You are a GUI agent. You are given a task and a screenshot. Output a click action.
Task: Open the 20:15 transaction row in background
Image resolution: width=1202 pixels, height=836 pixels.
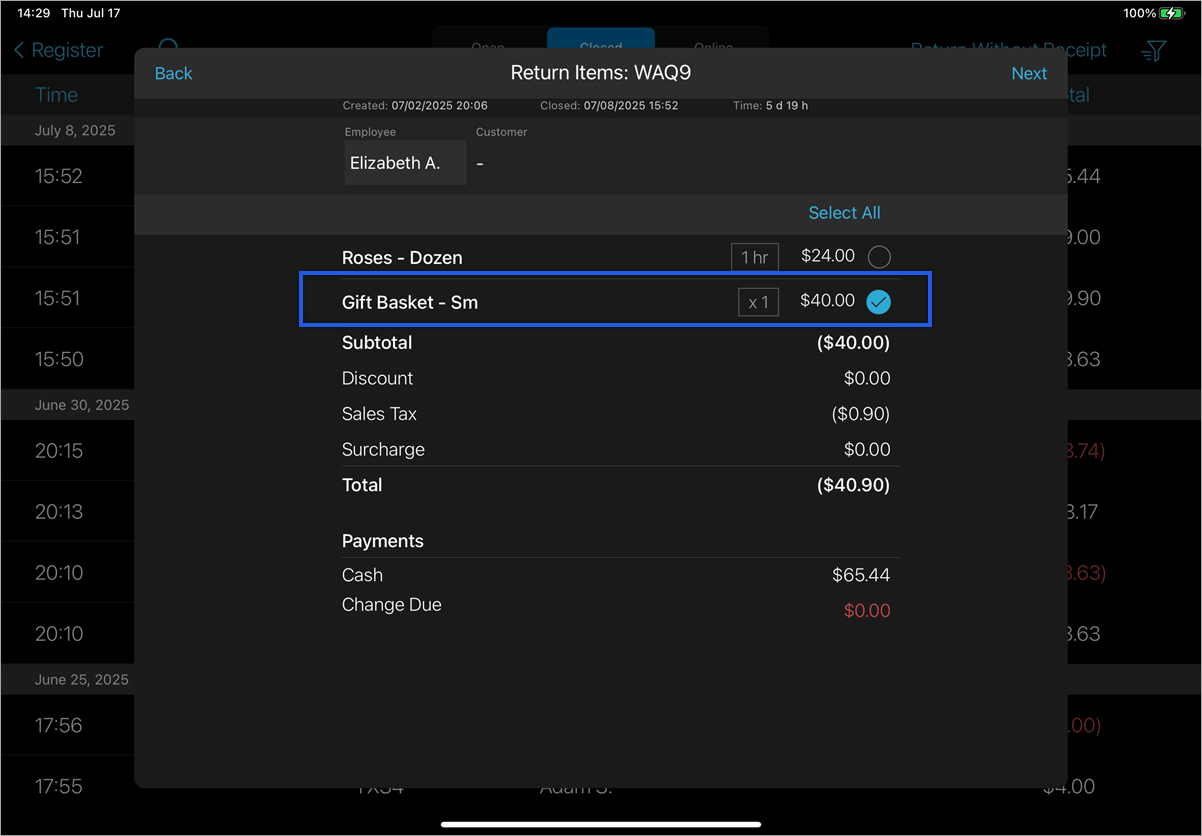tap(67, 451)
